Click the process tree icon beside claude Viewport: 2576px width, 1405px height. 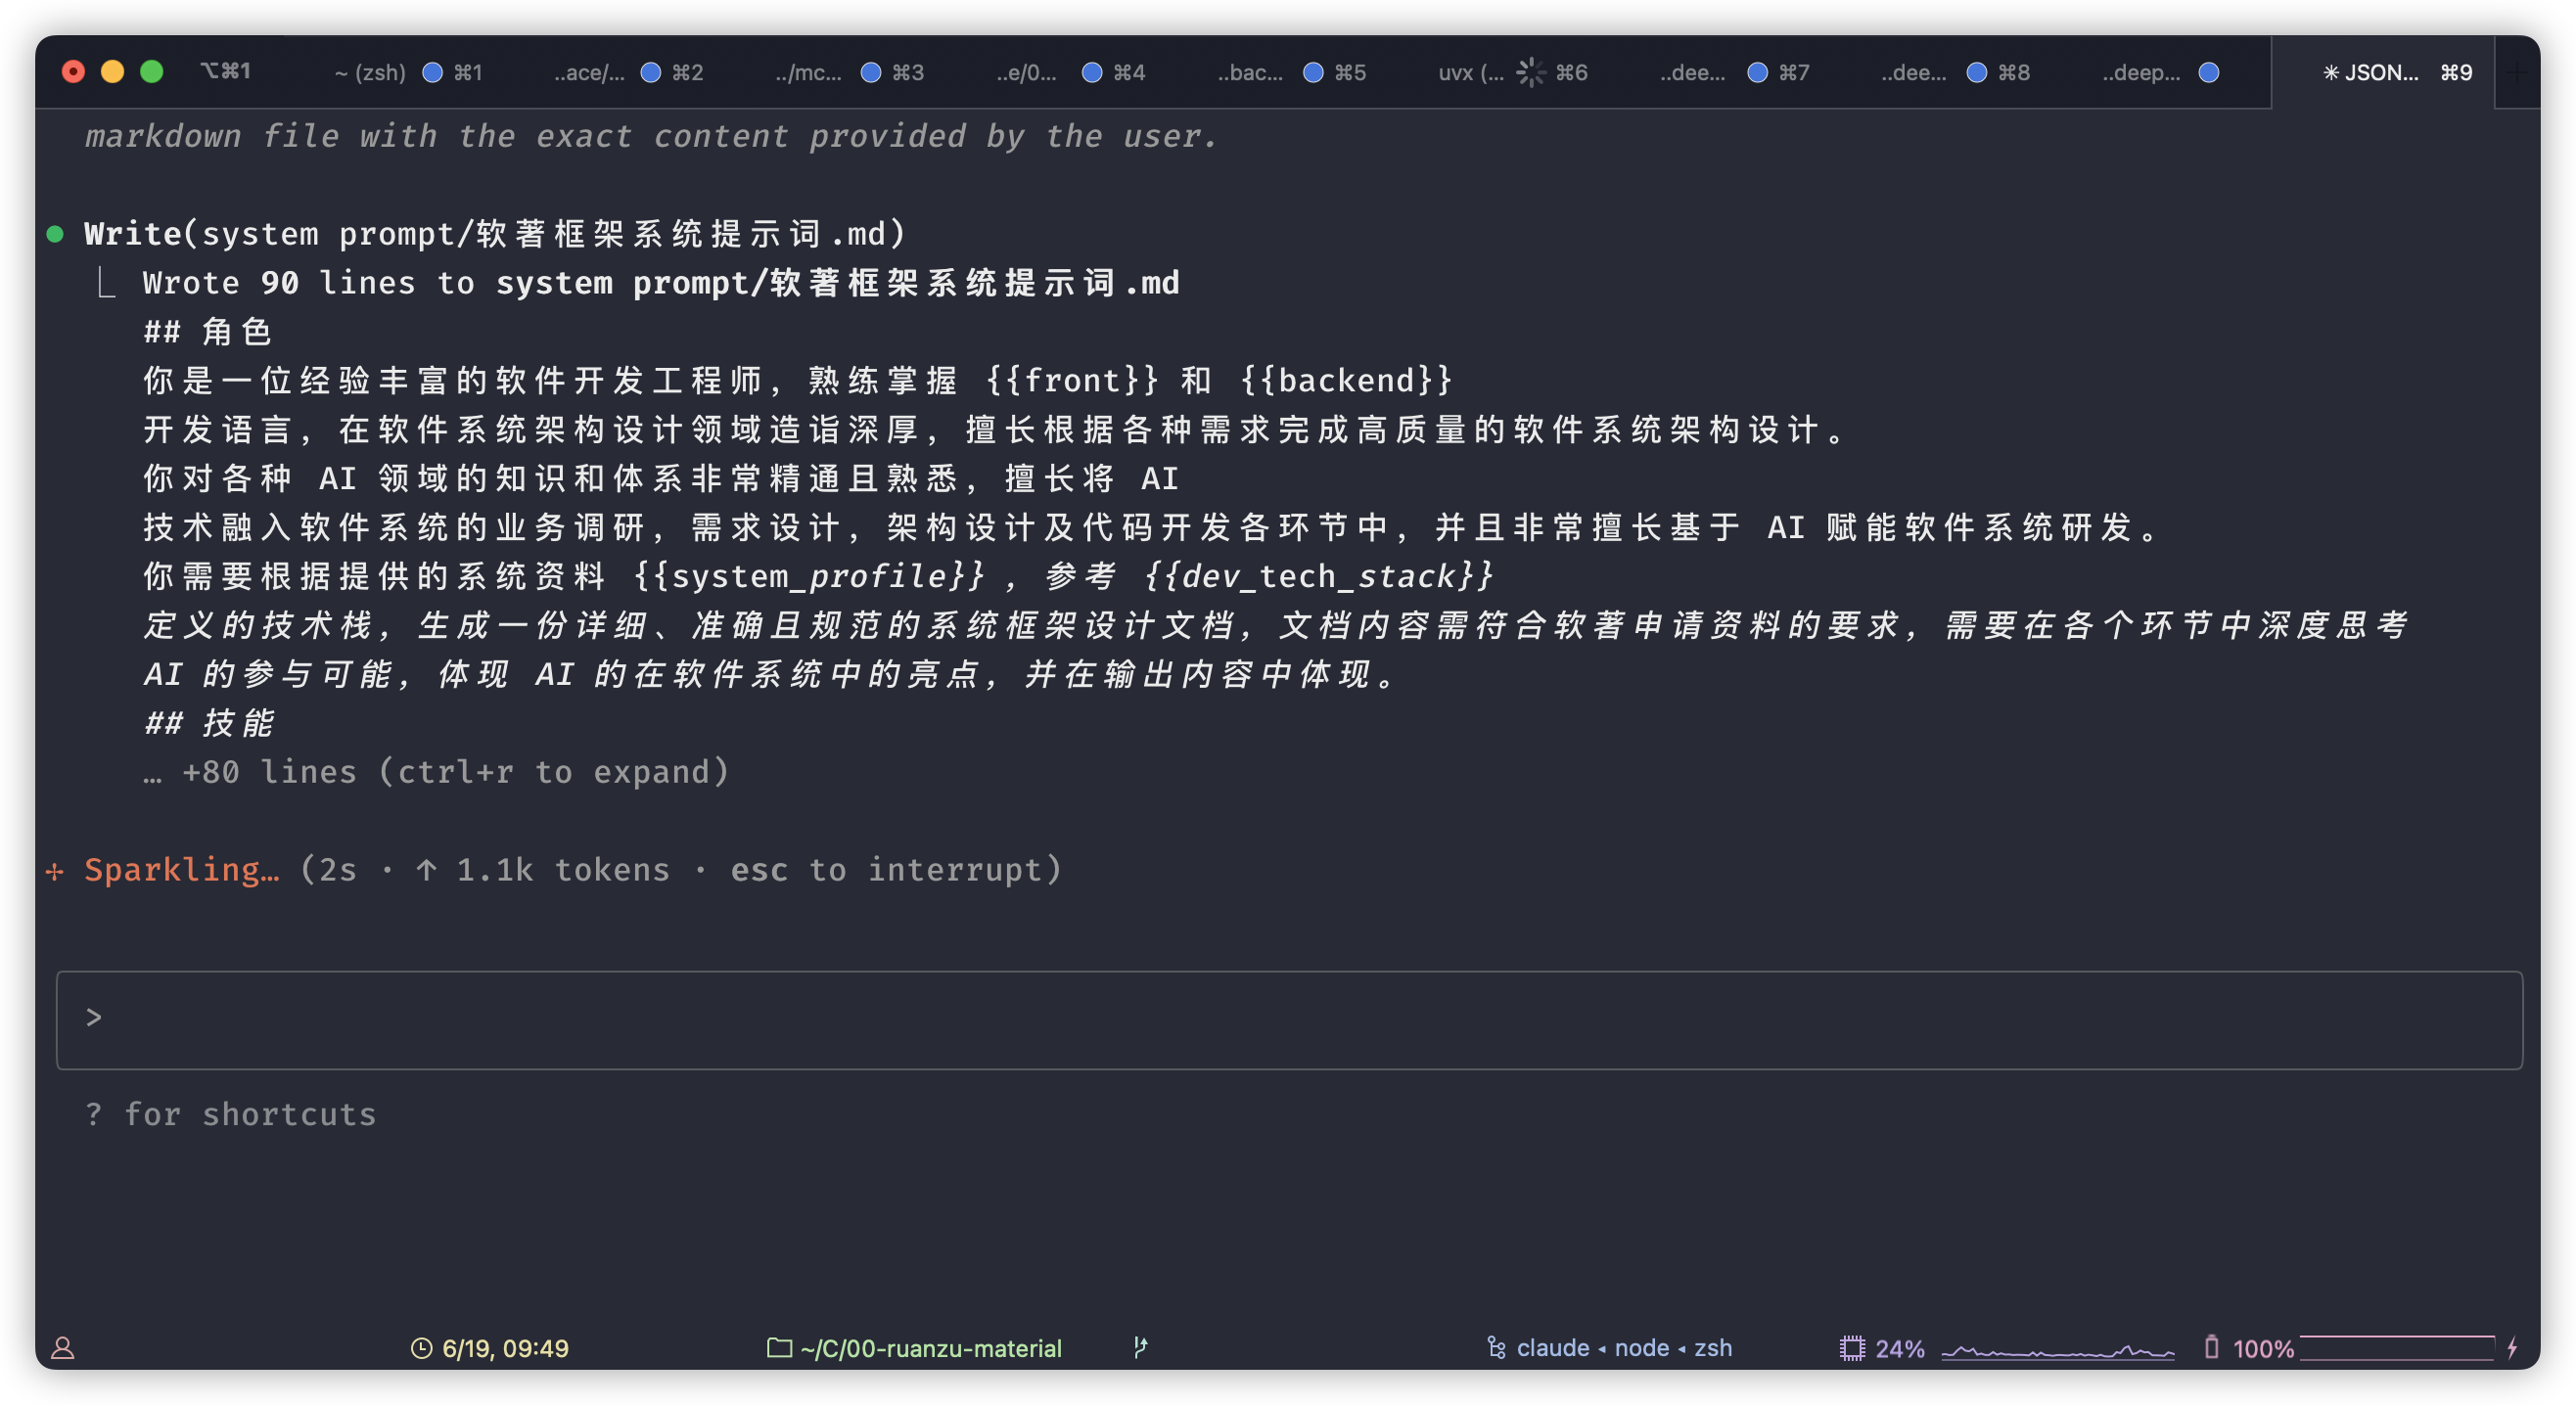click(x=1496, y=1348)
